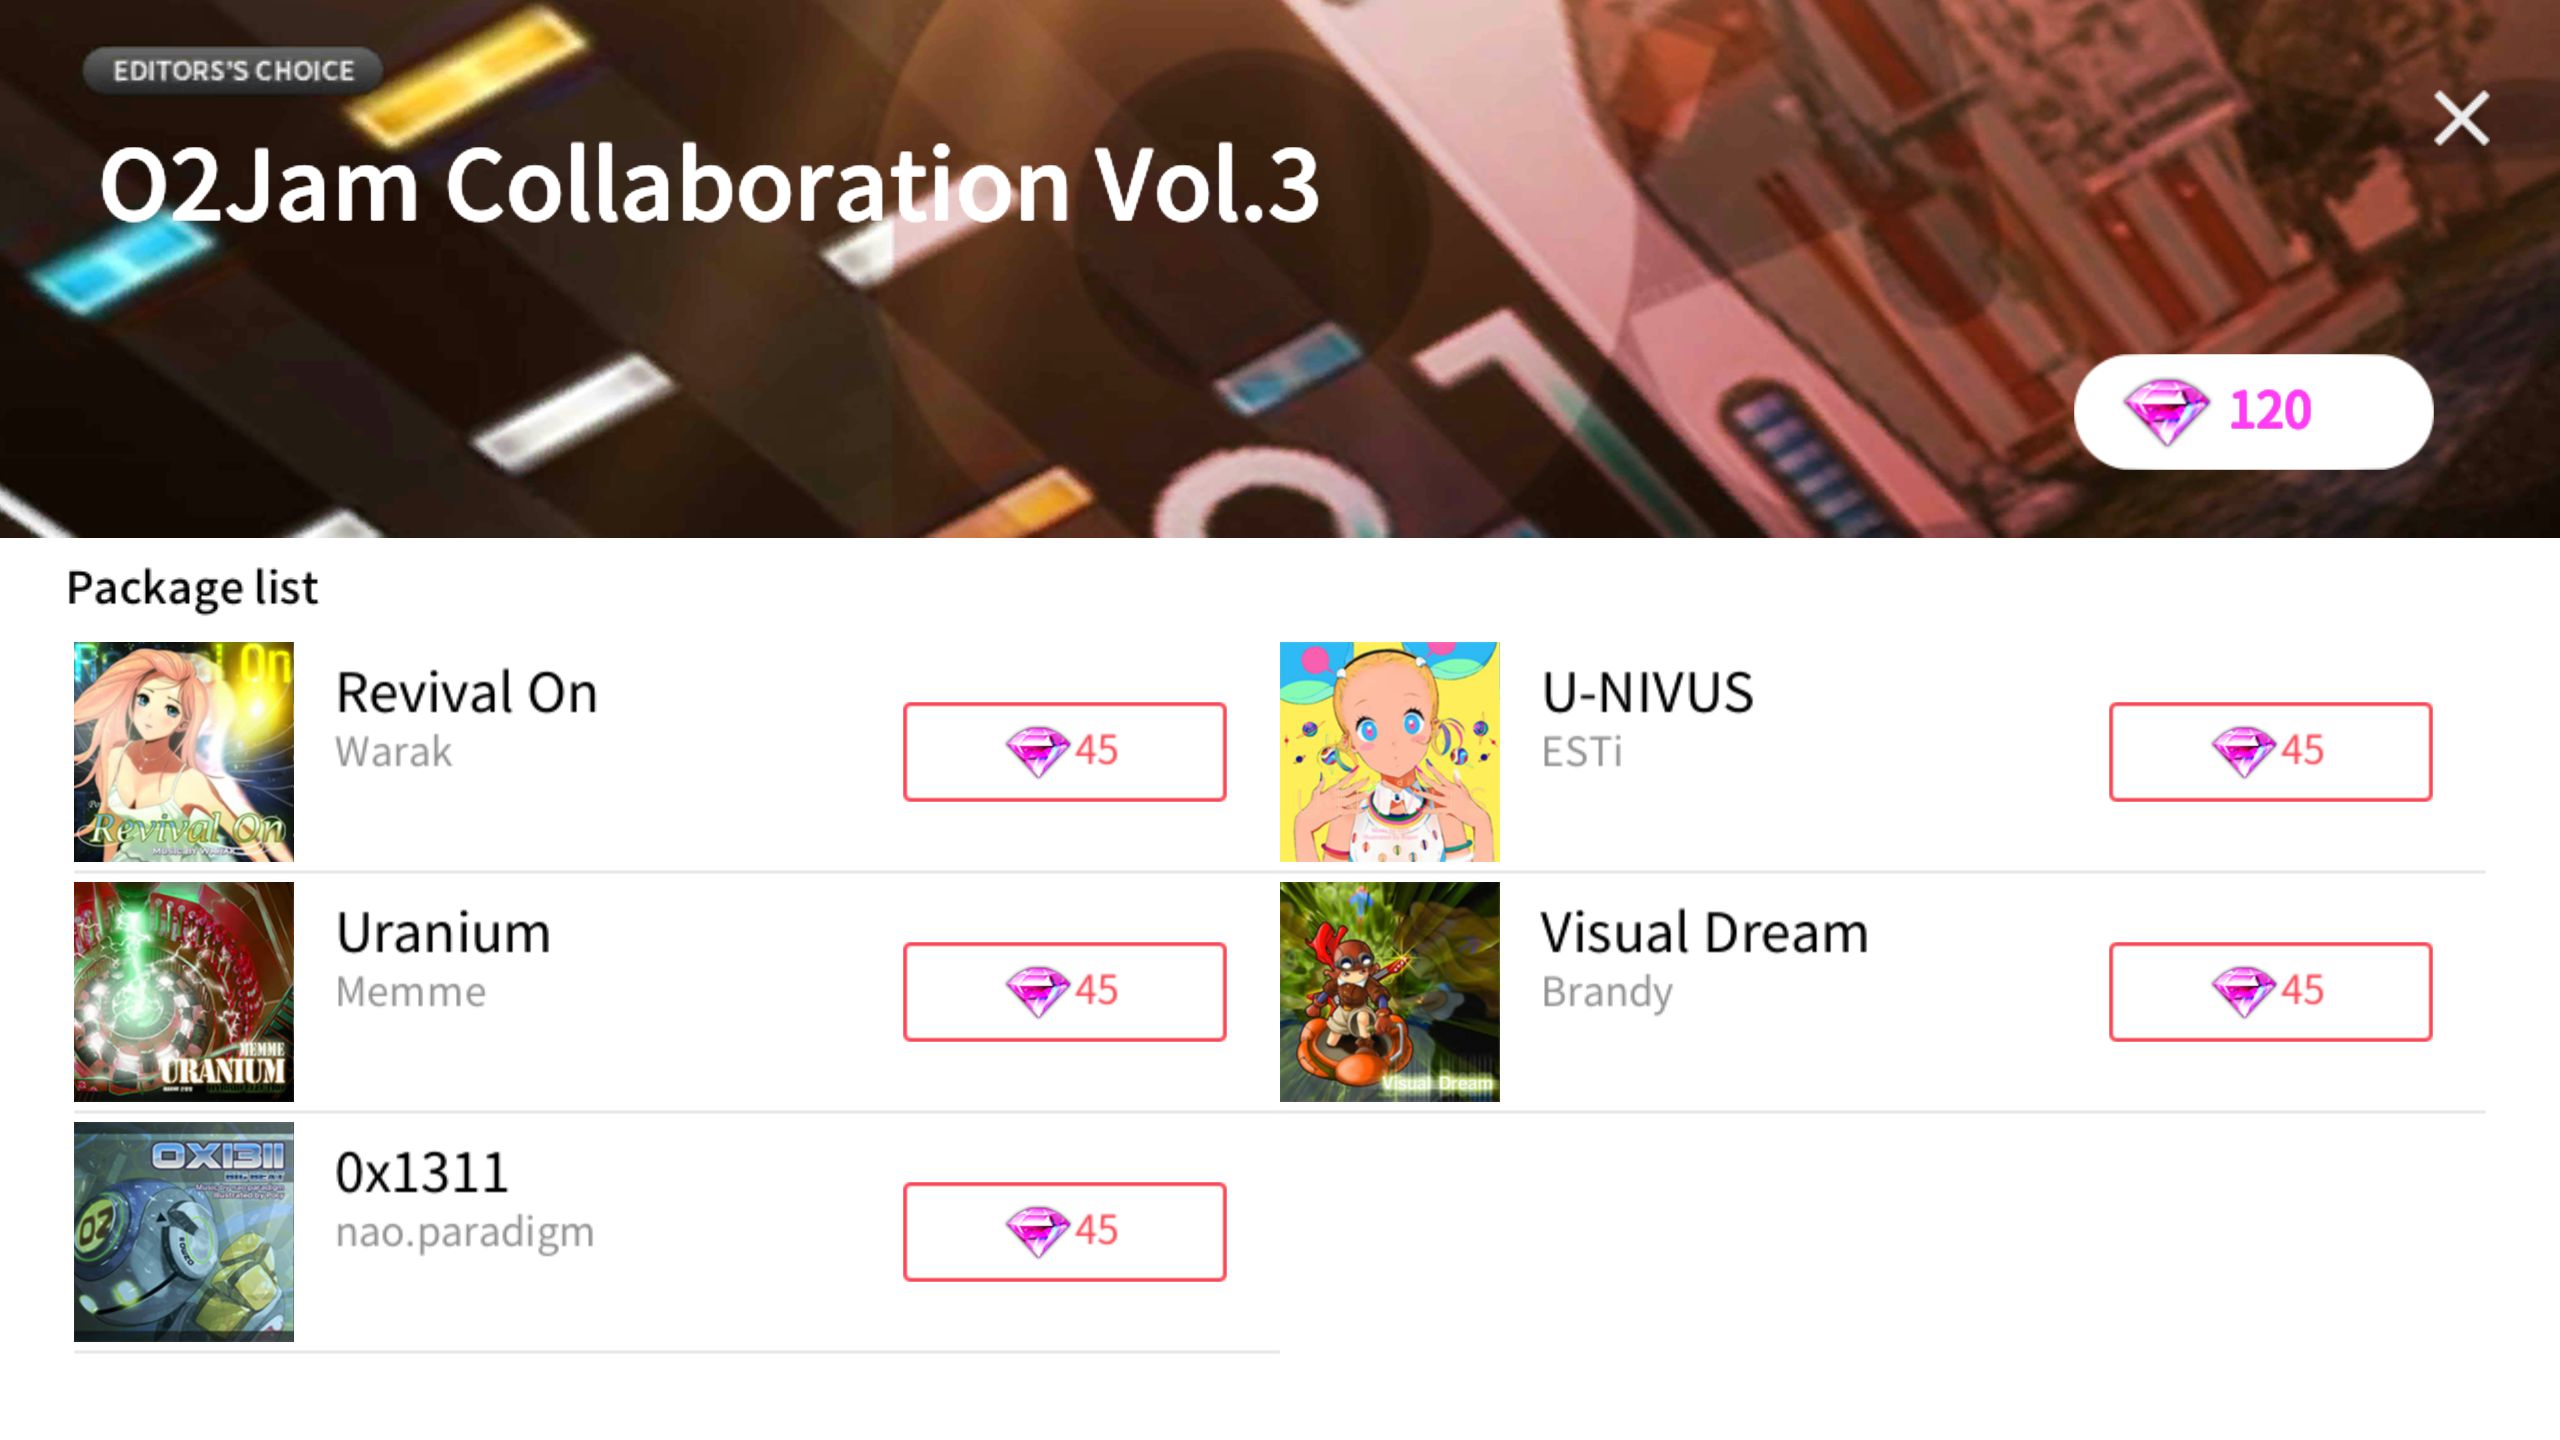Click the Visual Dream song title
The image size is (2560, 1440).
(1704, 933)
